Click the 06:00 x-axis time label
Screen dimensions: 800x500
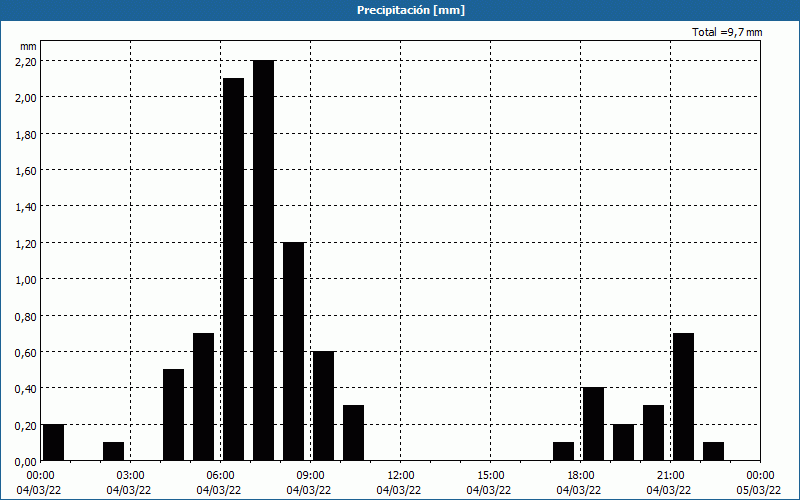click(221, 476)
